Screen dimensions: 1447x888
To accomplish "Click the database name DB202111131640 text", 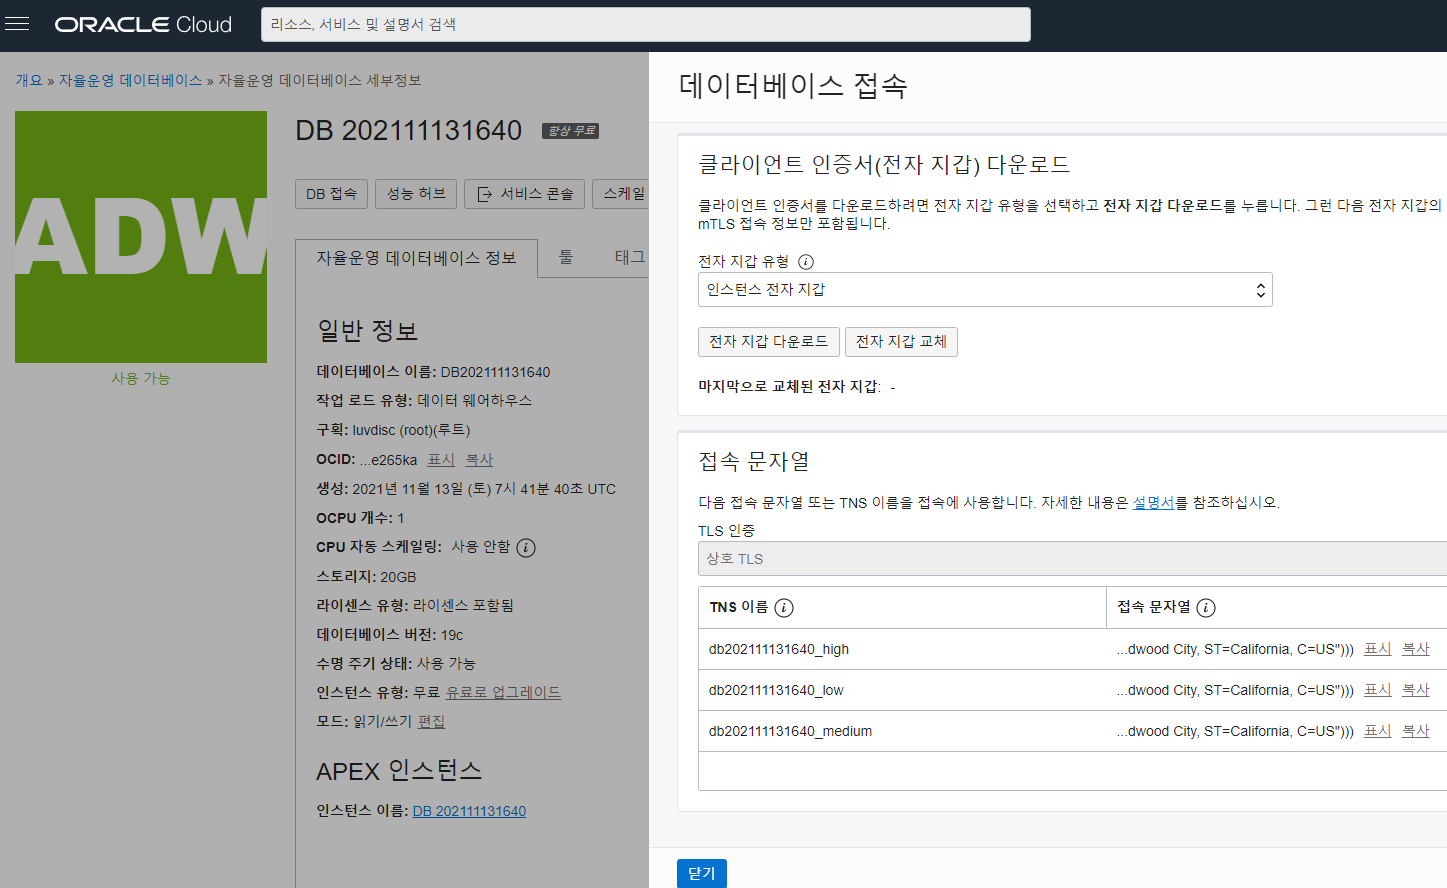I will (x=495, y=372).
